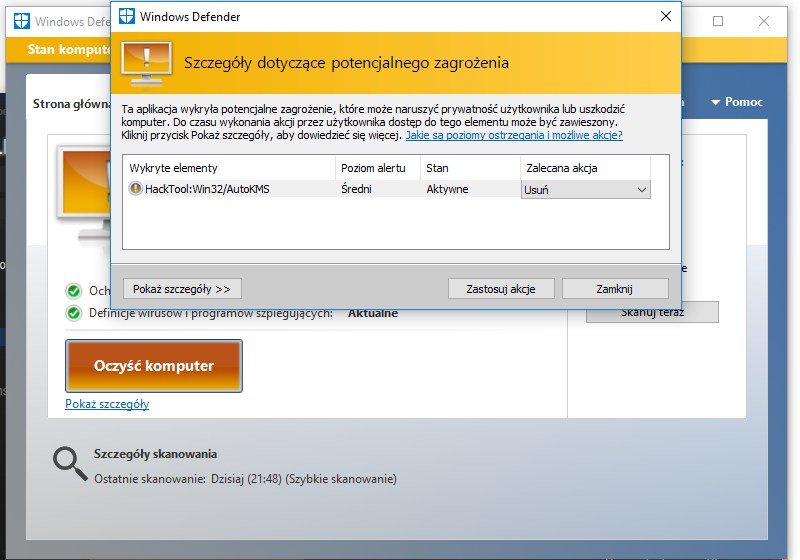This screenshot has width=800, height=560.
Task: Click the green checkmark next to Och… protection row
Action: [73, 291]
